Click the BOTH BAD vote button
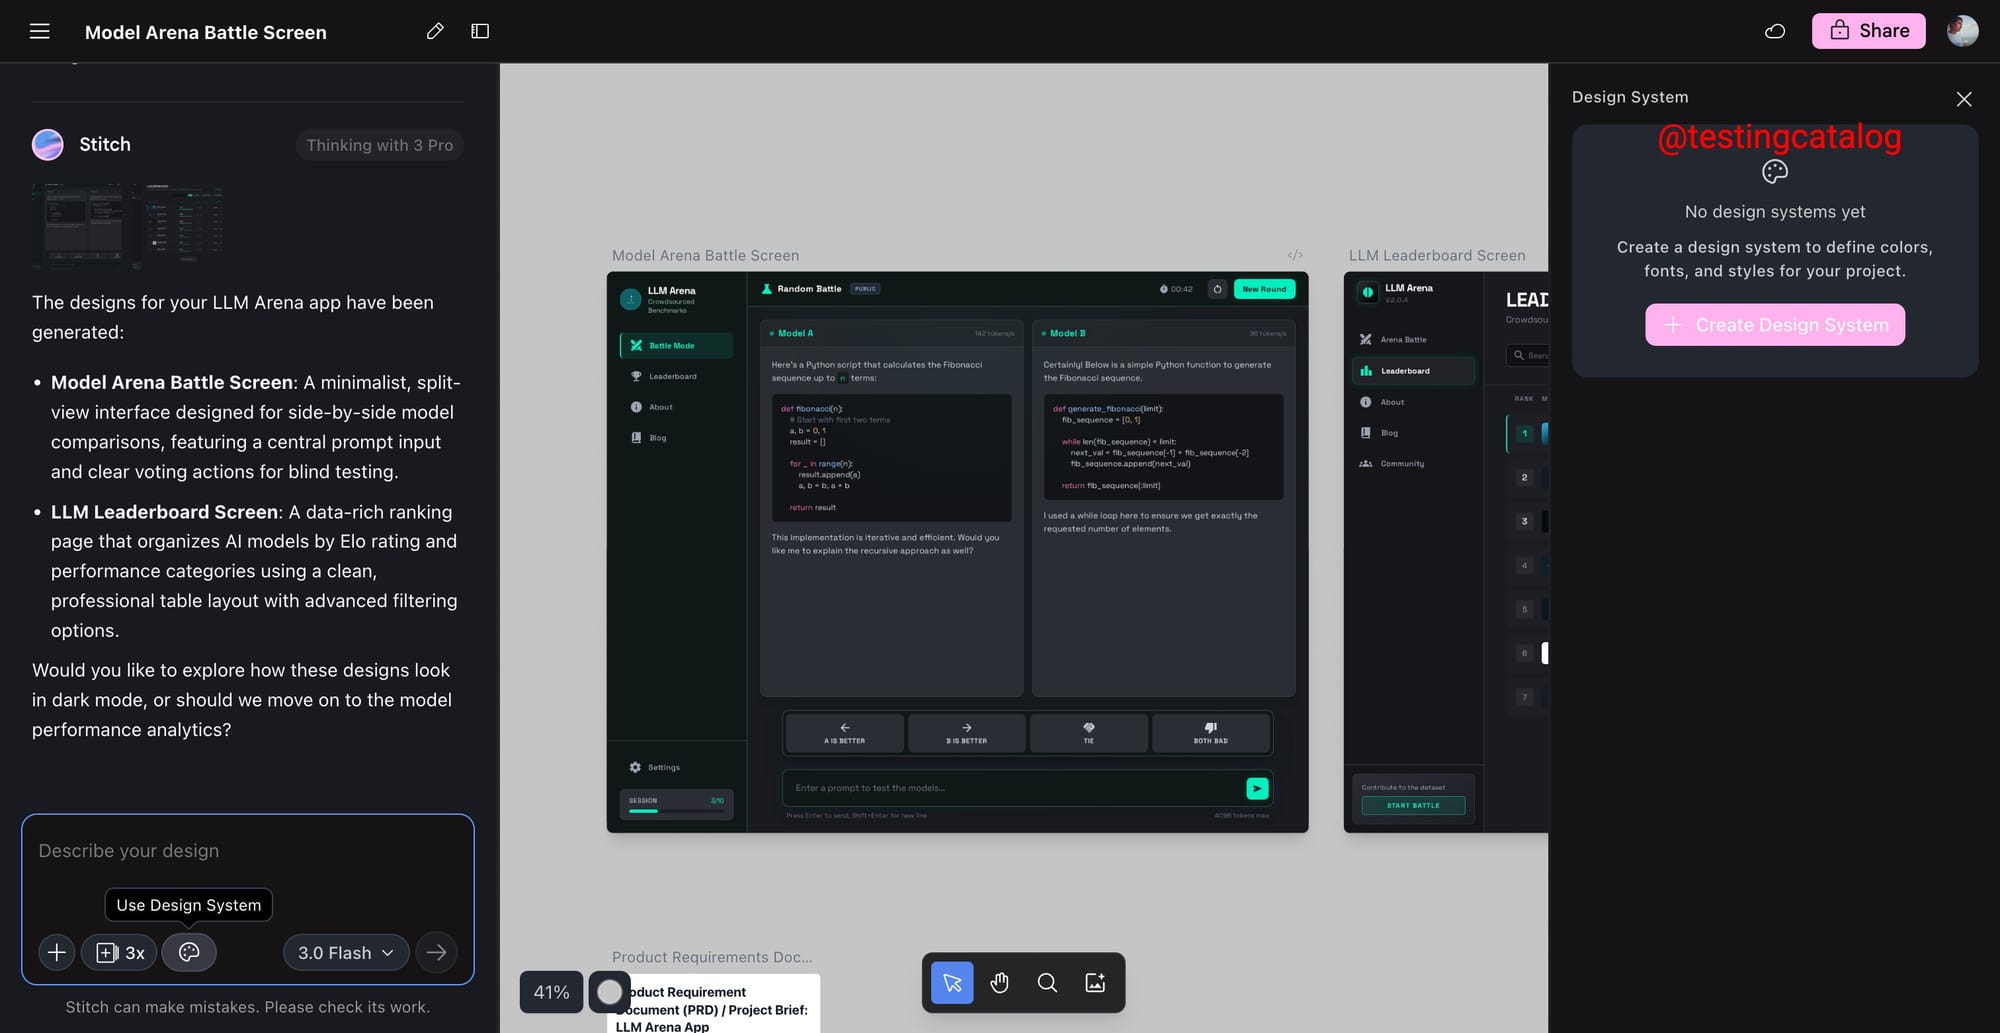Viewport: 2000px width, 1033px height. (1210, 733)
